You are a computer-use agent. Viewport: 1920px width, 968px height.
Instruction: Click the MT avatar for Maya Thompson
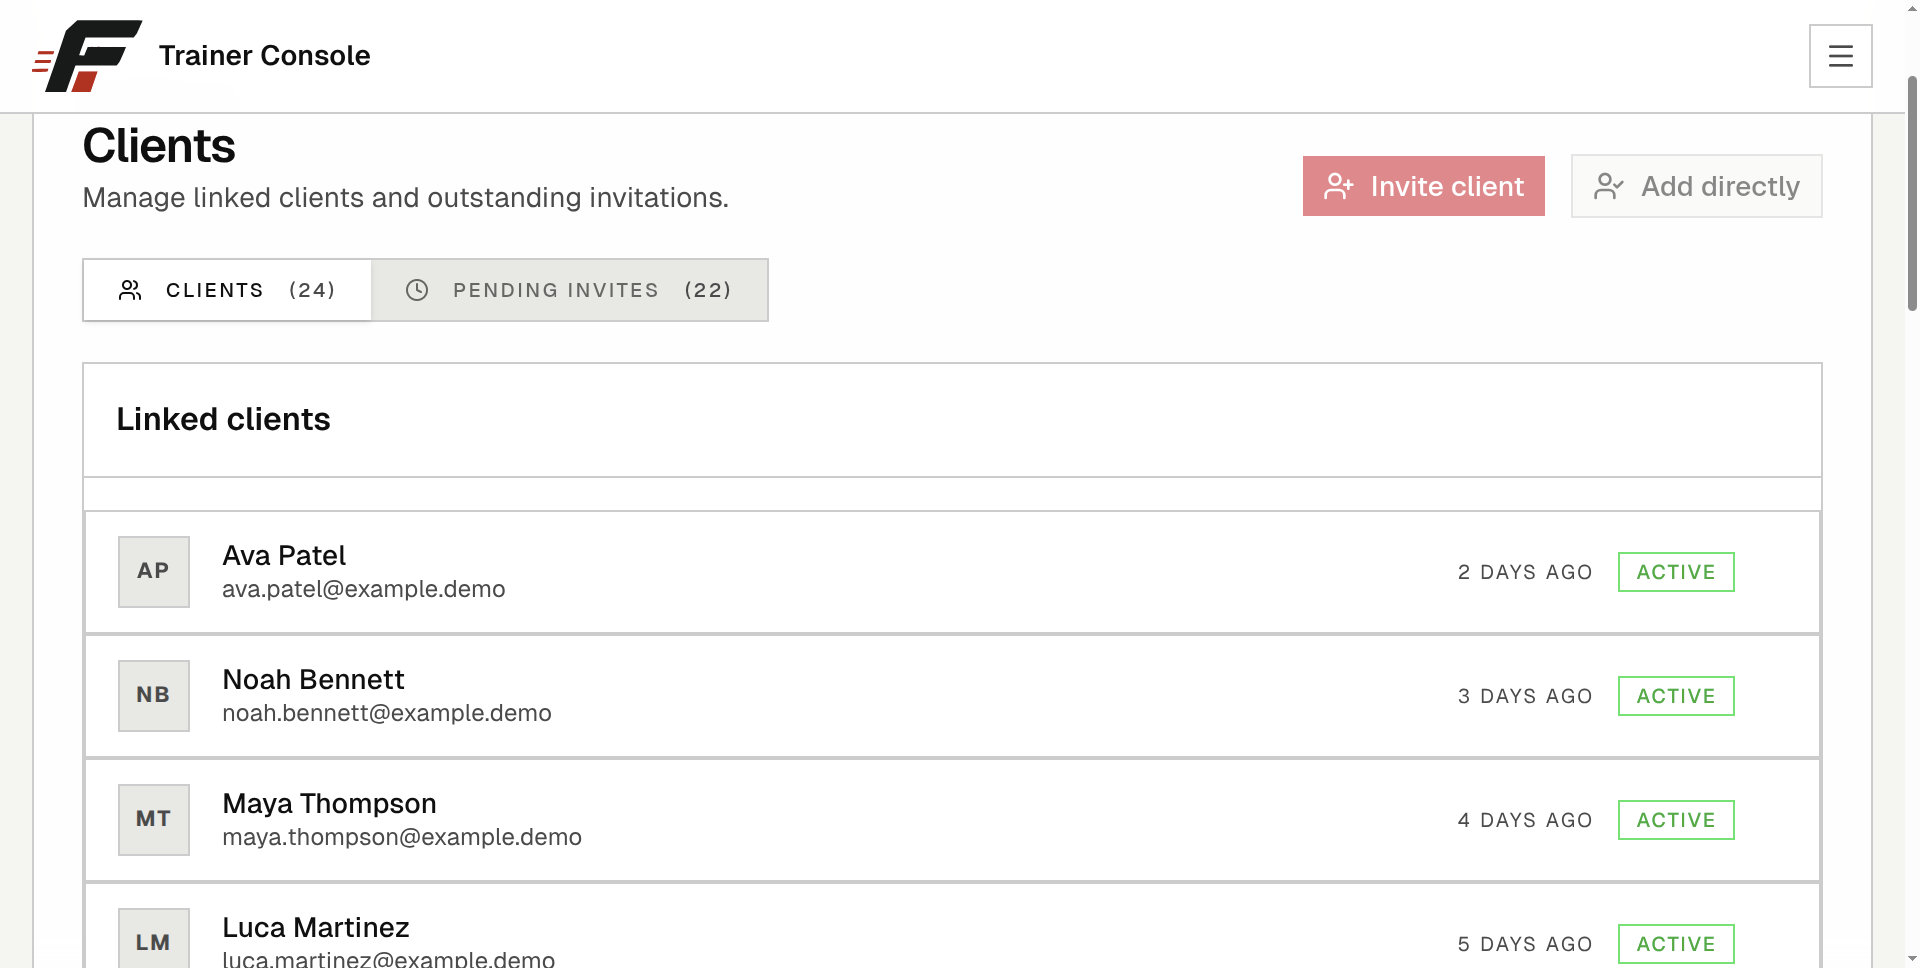(x=154, y=820)
